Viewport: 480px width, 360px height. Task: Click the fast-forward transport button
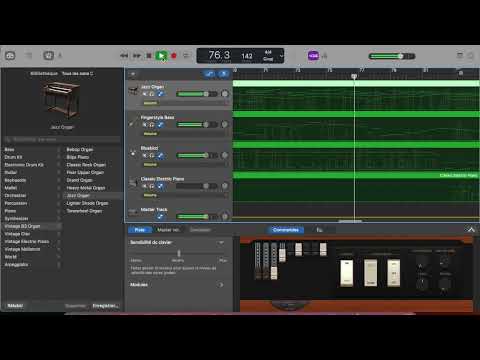tap(137, 56)
